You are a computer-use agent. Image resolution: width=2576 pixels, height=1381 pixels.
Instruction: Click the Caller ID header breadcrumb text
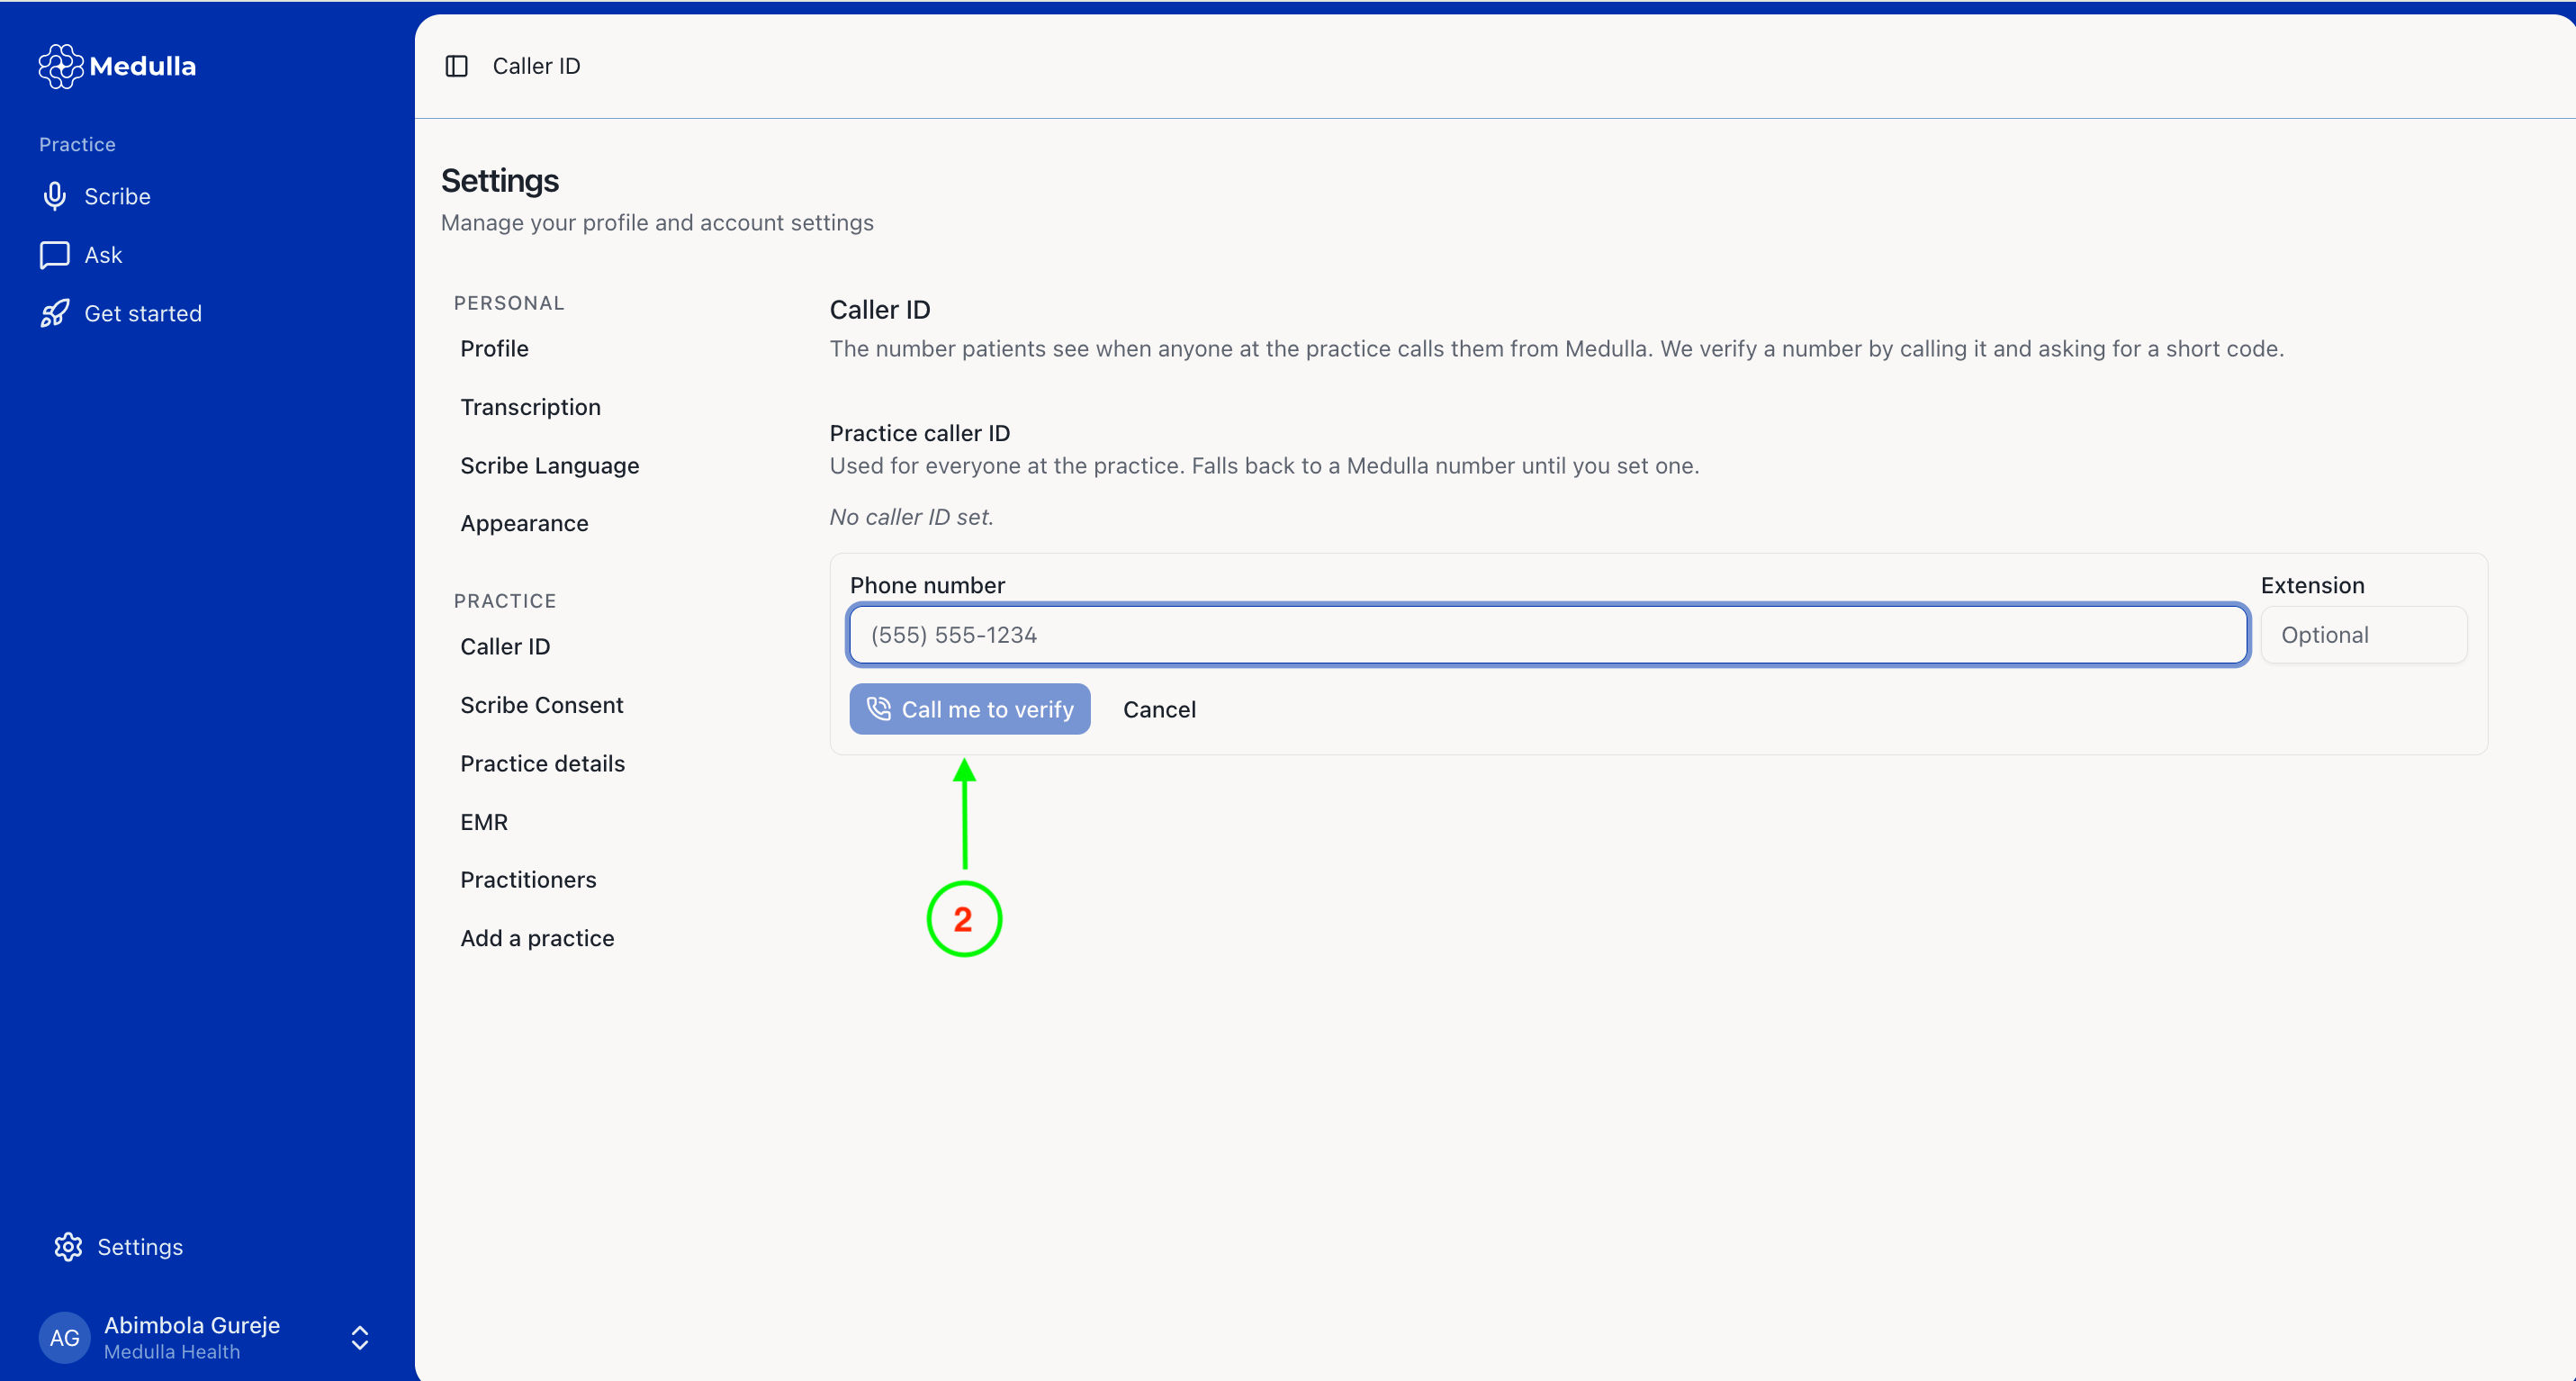click(x=537, y=66)
